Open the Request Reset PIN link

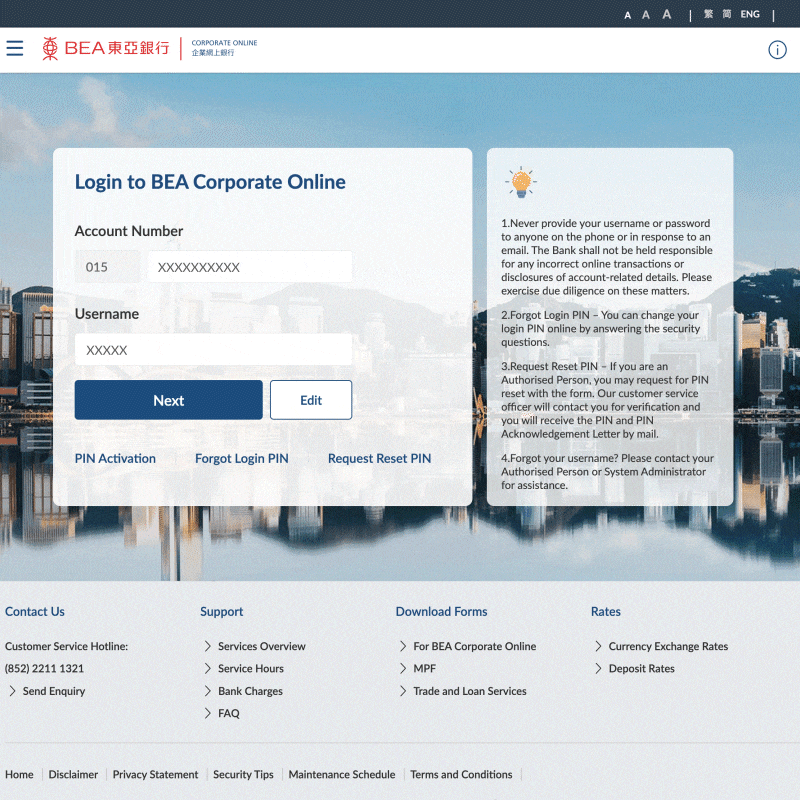click(380, 459)
